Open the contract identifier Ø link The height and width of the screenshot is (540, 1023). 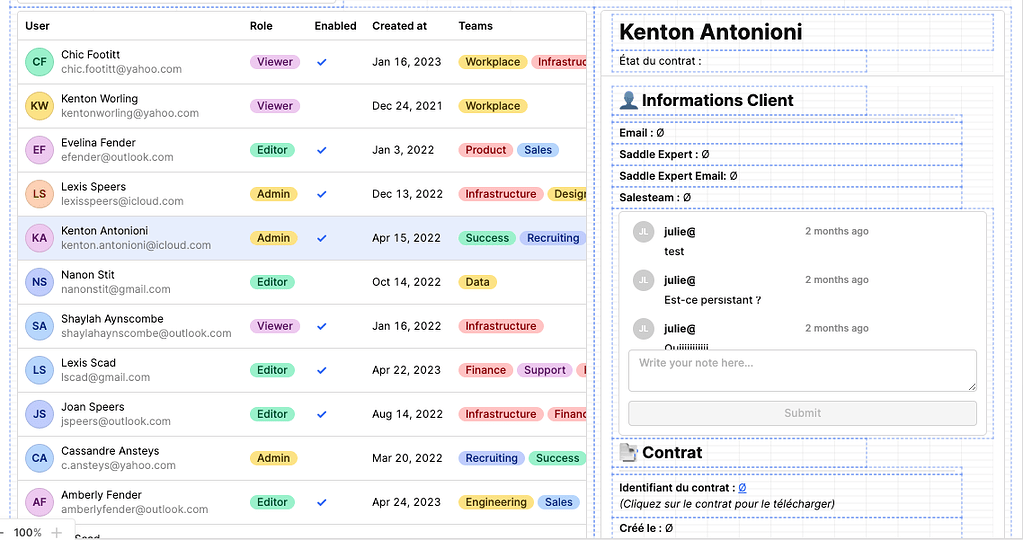pos(742,488)
